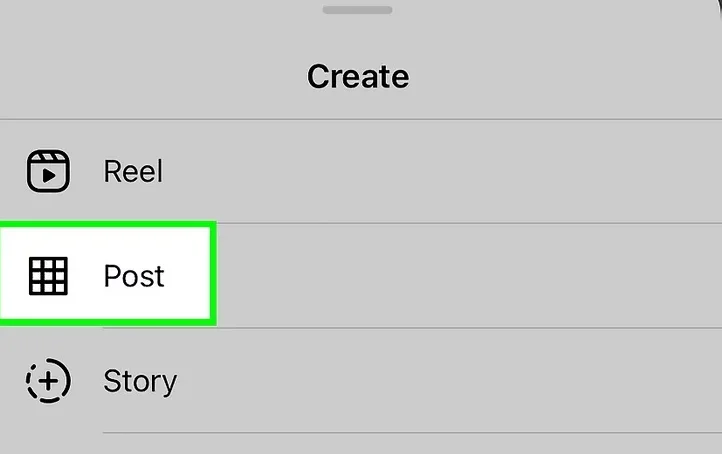This screenshot has width=722, height=454.
Task: Click the plus sign in Story icon
Action: (47, 381)
